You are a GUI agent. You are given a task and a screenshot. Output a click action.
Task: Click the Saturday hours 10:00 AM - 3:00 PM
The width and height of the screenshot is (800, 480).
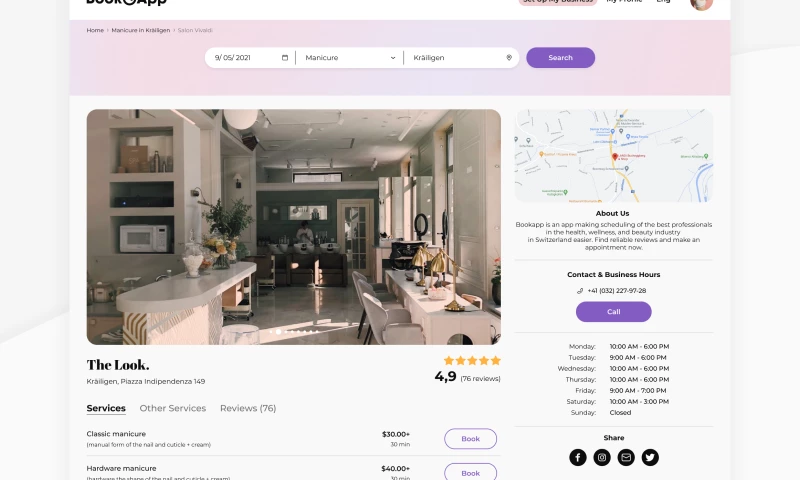point(639,401)
